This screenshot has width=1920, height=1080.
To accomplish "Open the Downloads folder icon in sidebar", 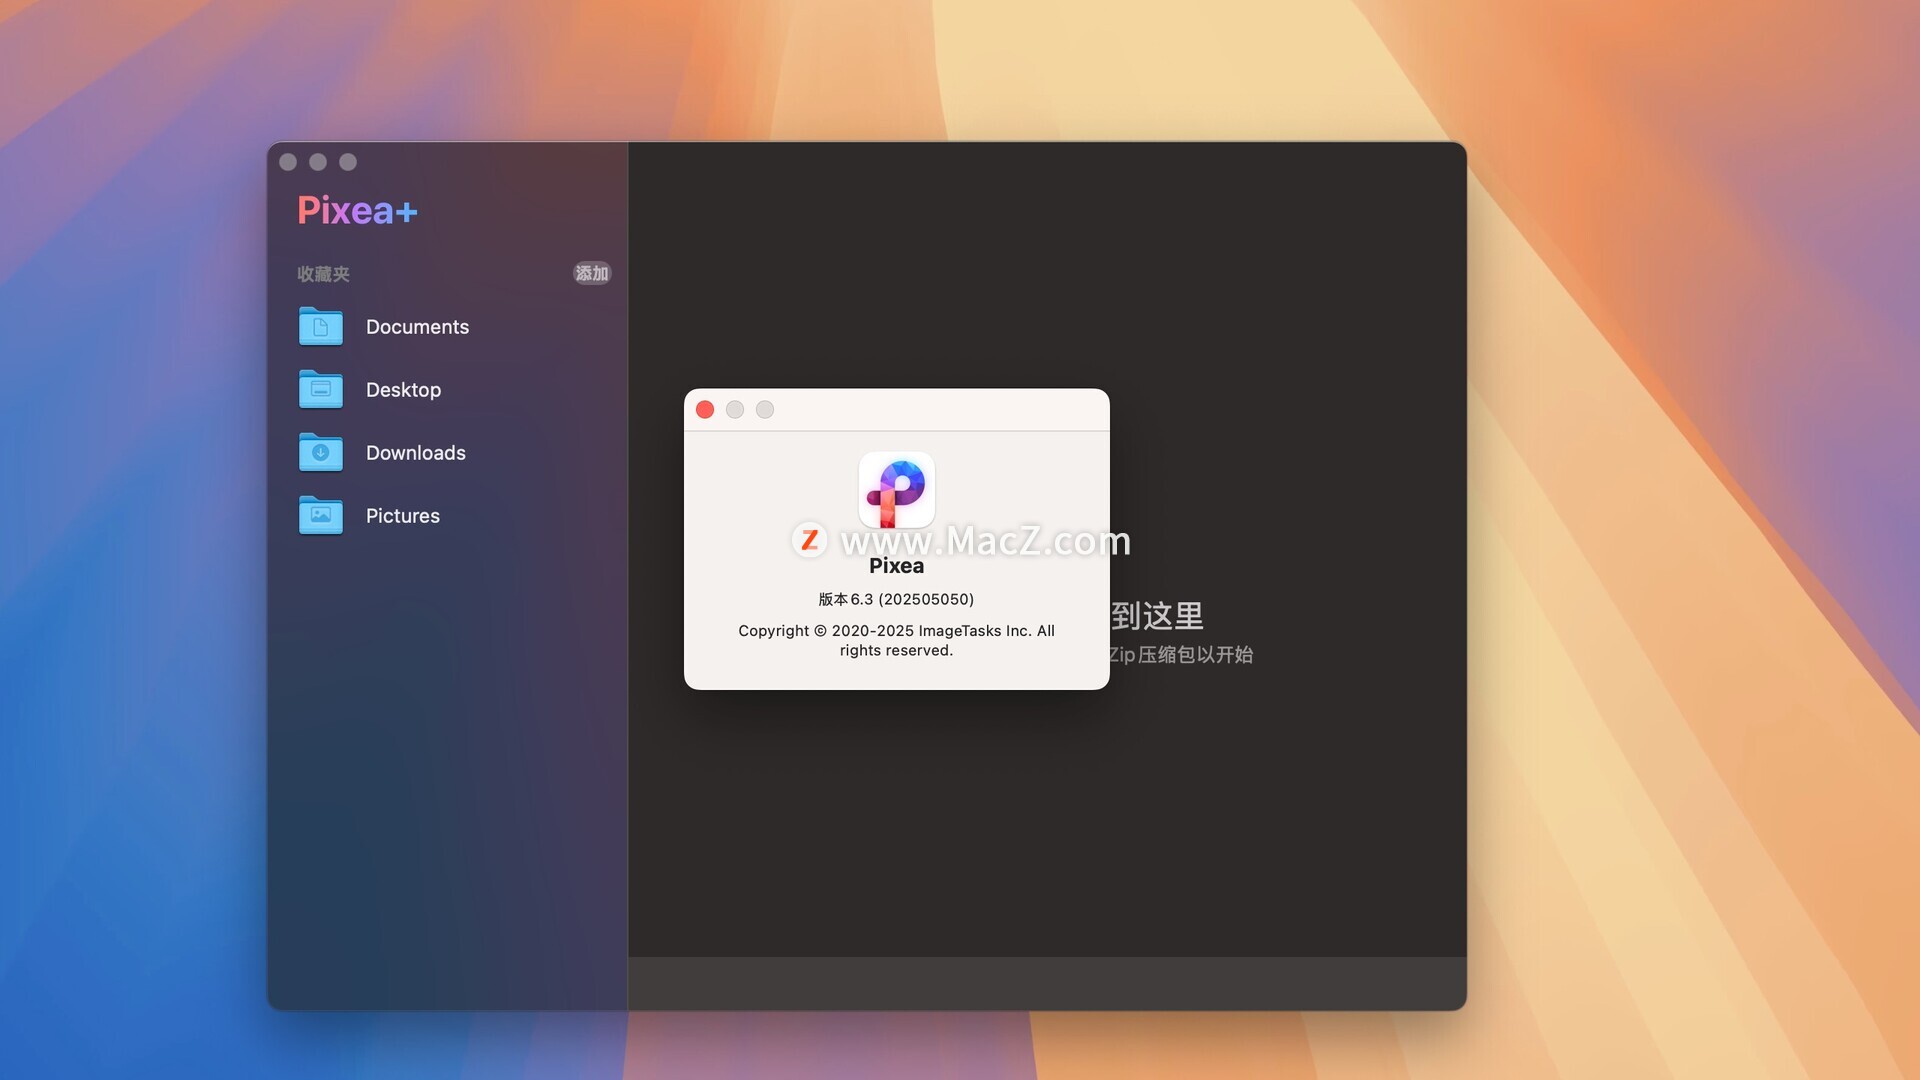I will pyautogui.click(x=320, y=453).
